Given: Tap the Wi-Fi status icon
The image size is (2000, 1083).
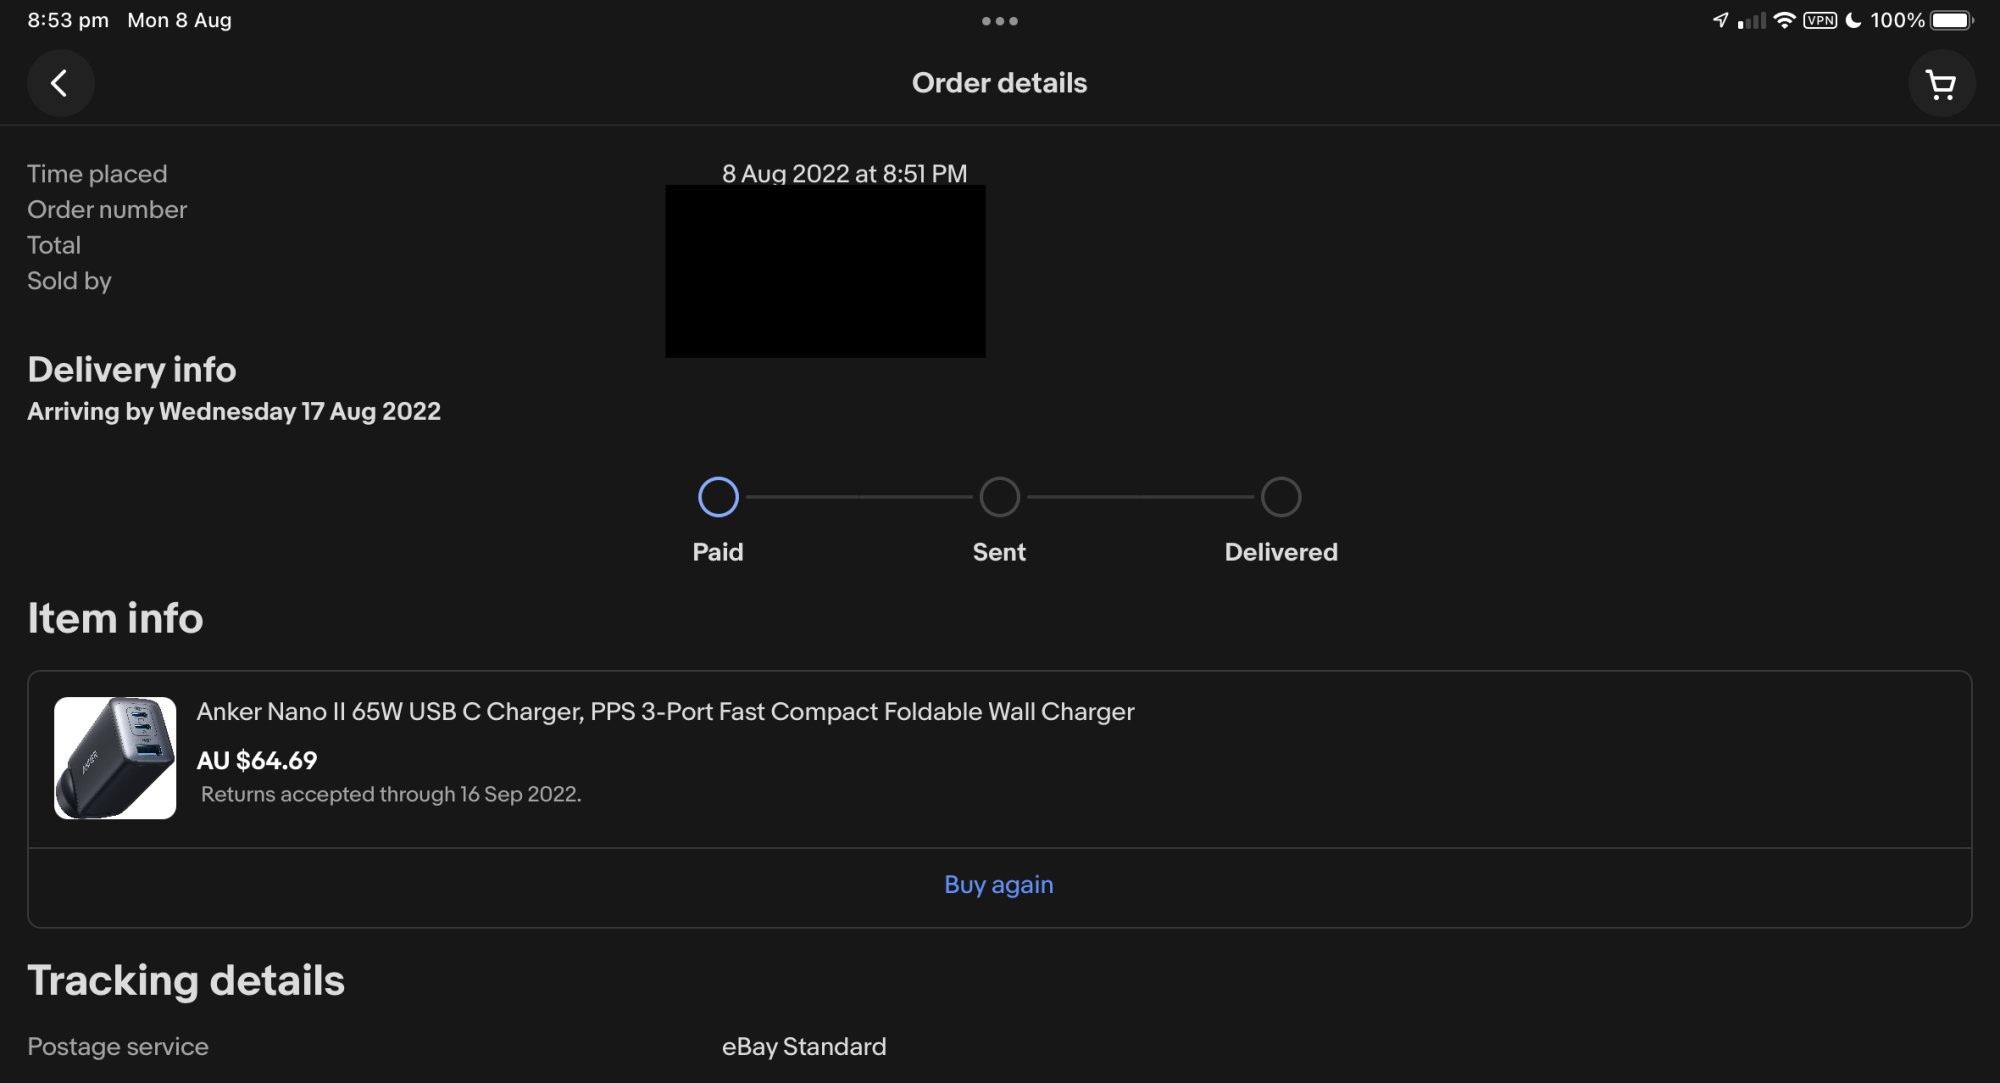Looking at the screenshot, I should coord(1783,20).
